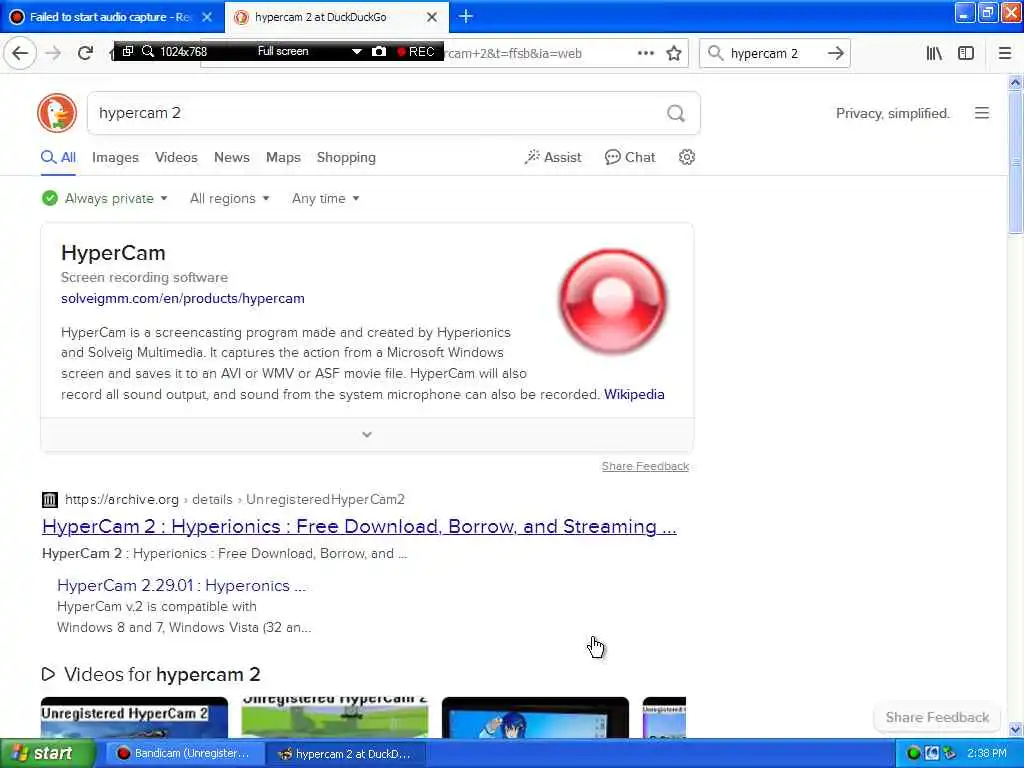Click the Assist button

click(x=552, y=157)
